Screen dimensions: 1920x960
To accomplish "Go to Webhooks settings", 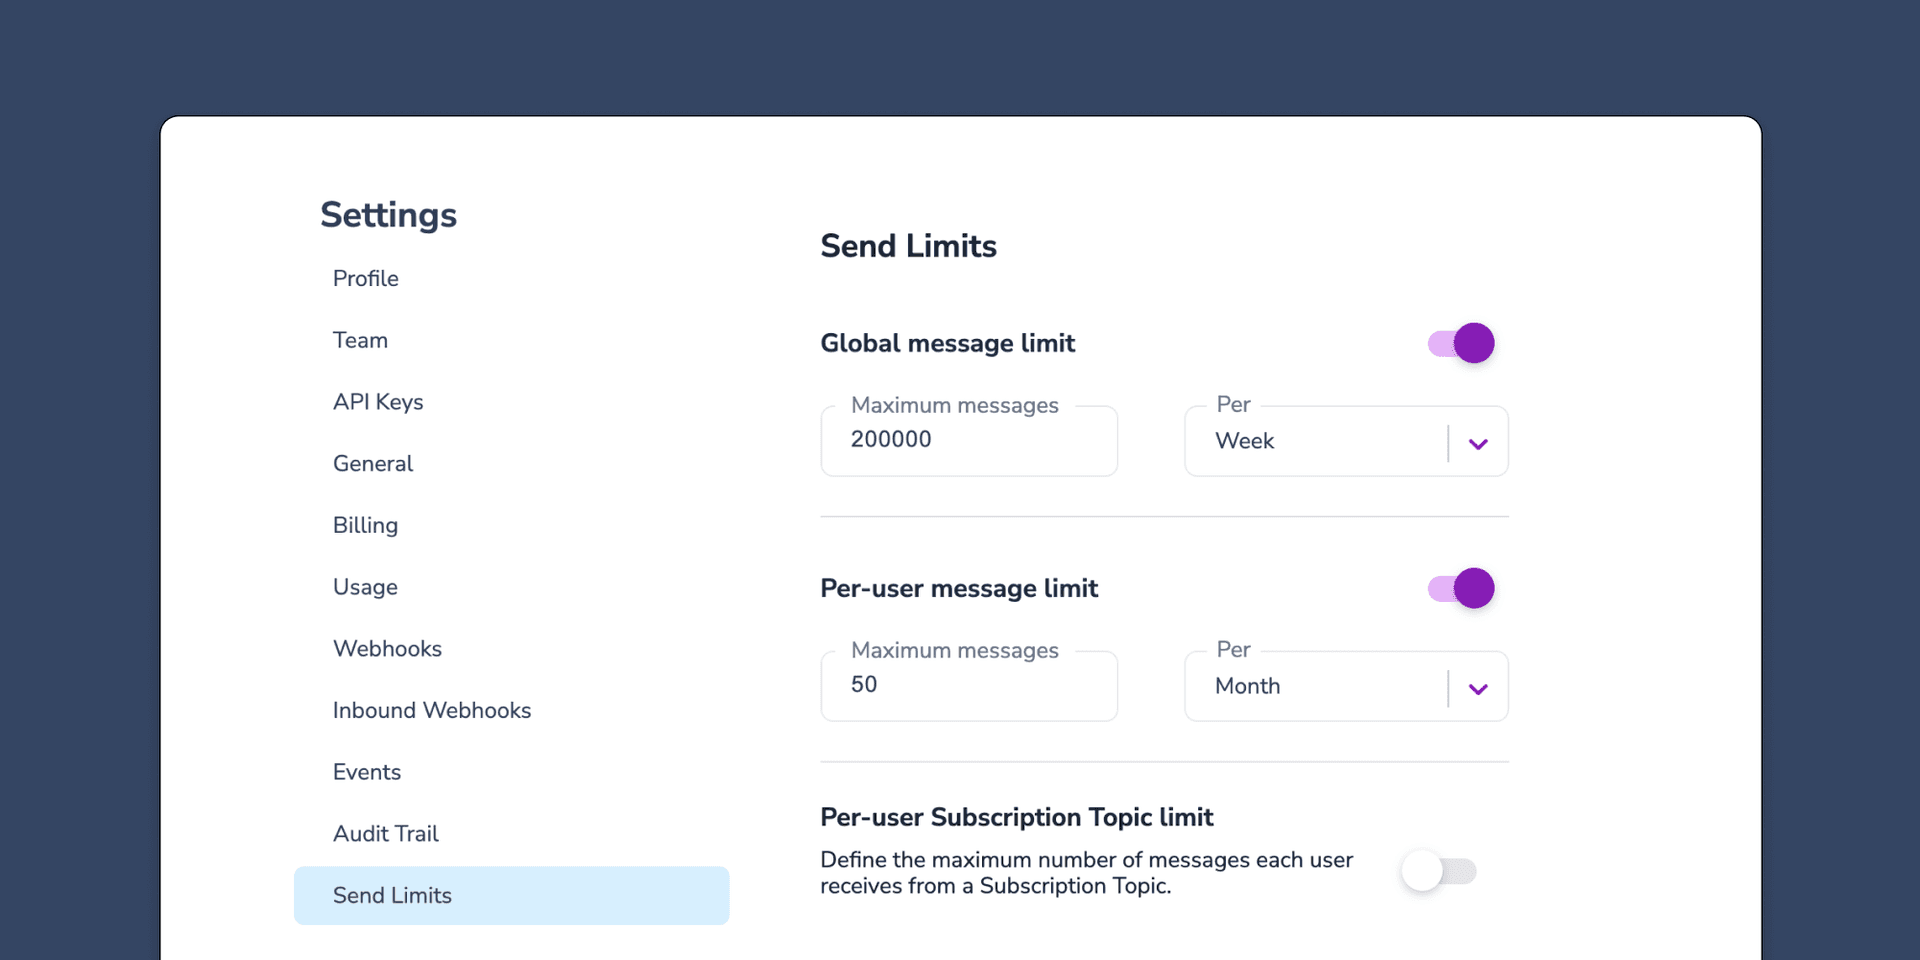I will pyautogui.click(x=387, y=648).
